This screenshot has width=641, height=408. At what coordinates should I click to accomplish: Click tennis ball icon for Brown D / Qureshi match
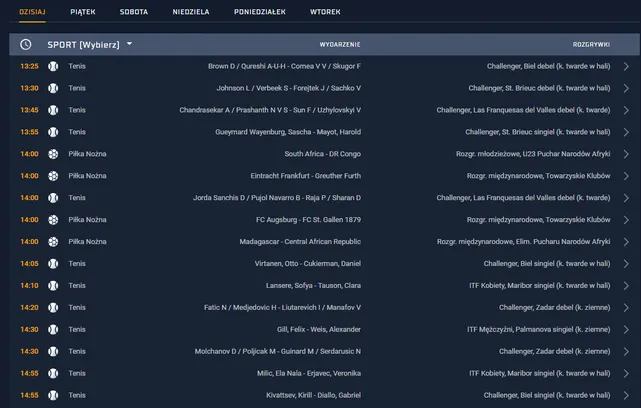click(x=53, y=66)
